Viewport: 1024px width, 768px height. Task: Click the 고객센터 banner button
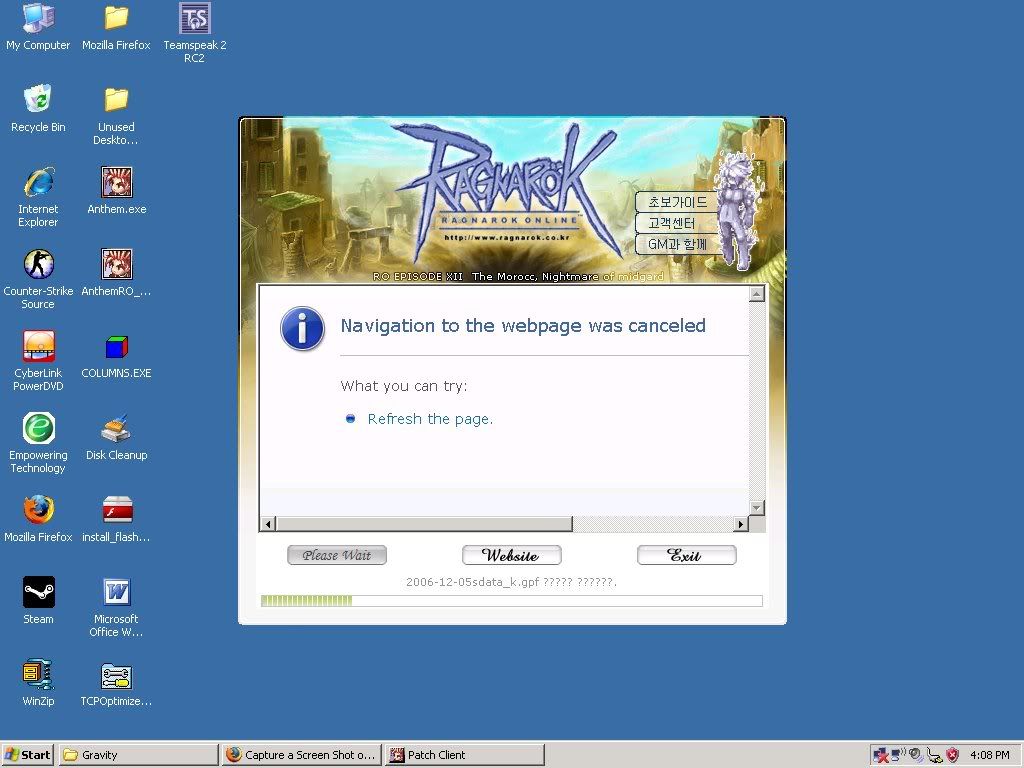(677, 223)
